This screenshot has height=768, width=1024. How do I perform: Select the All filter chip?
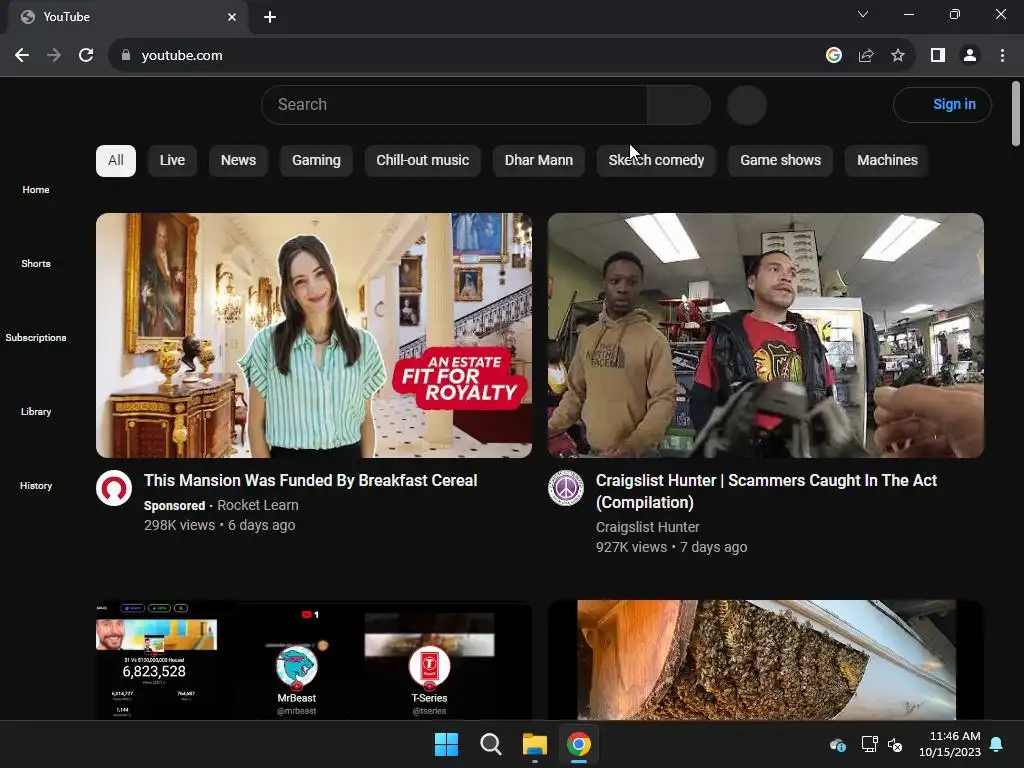point(116,161)
